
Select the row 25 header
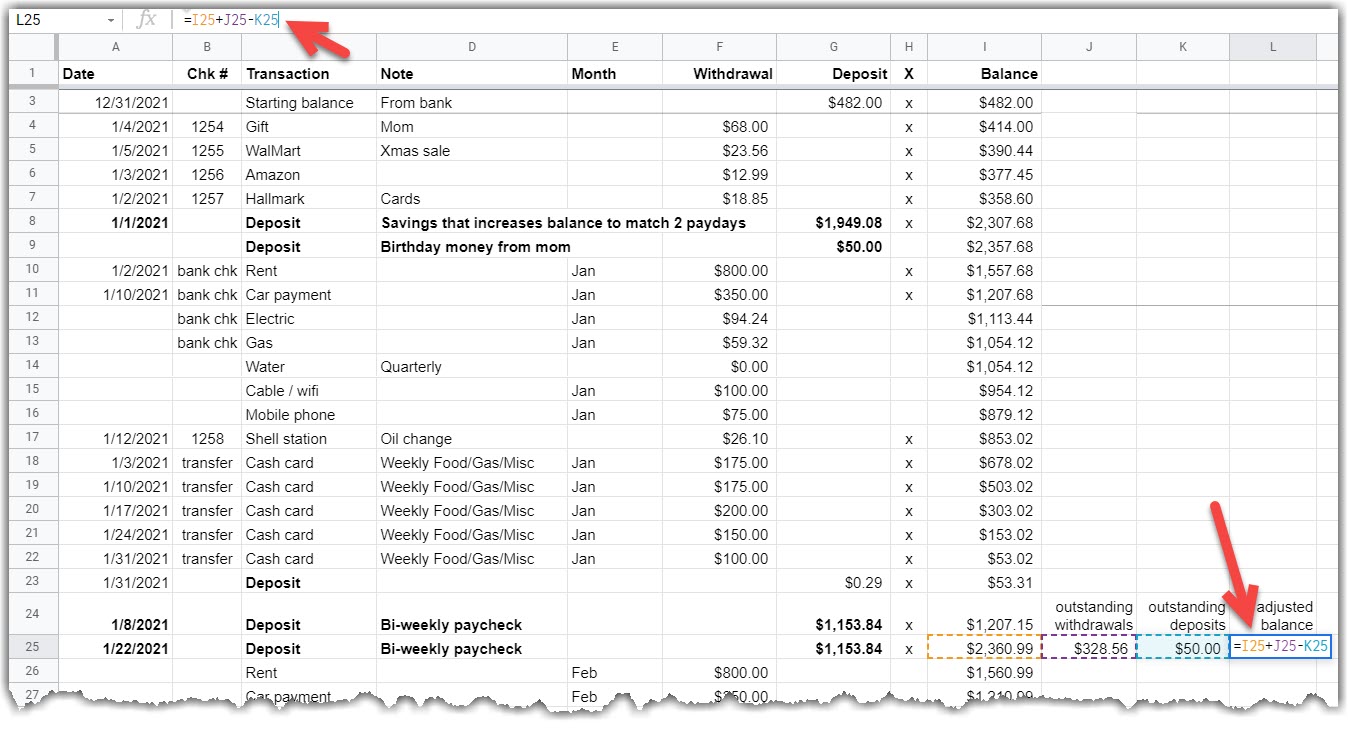coord(33,648)
